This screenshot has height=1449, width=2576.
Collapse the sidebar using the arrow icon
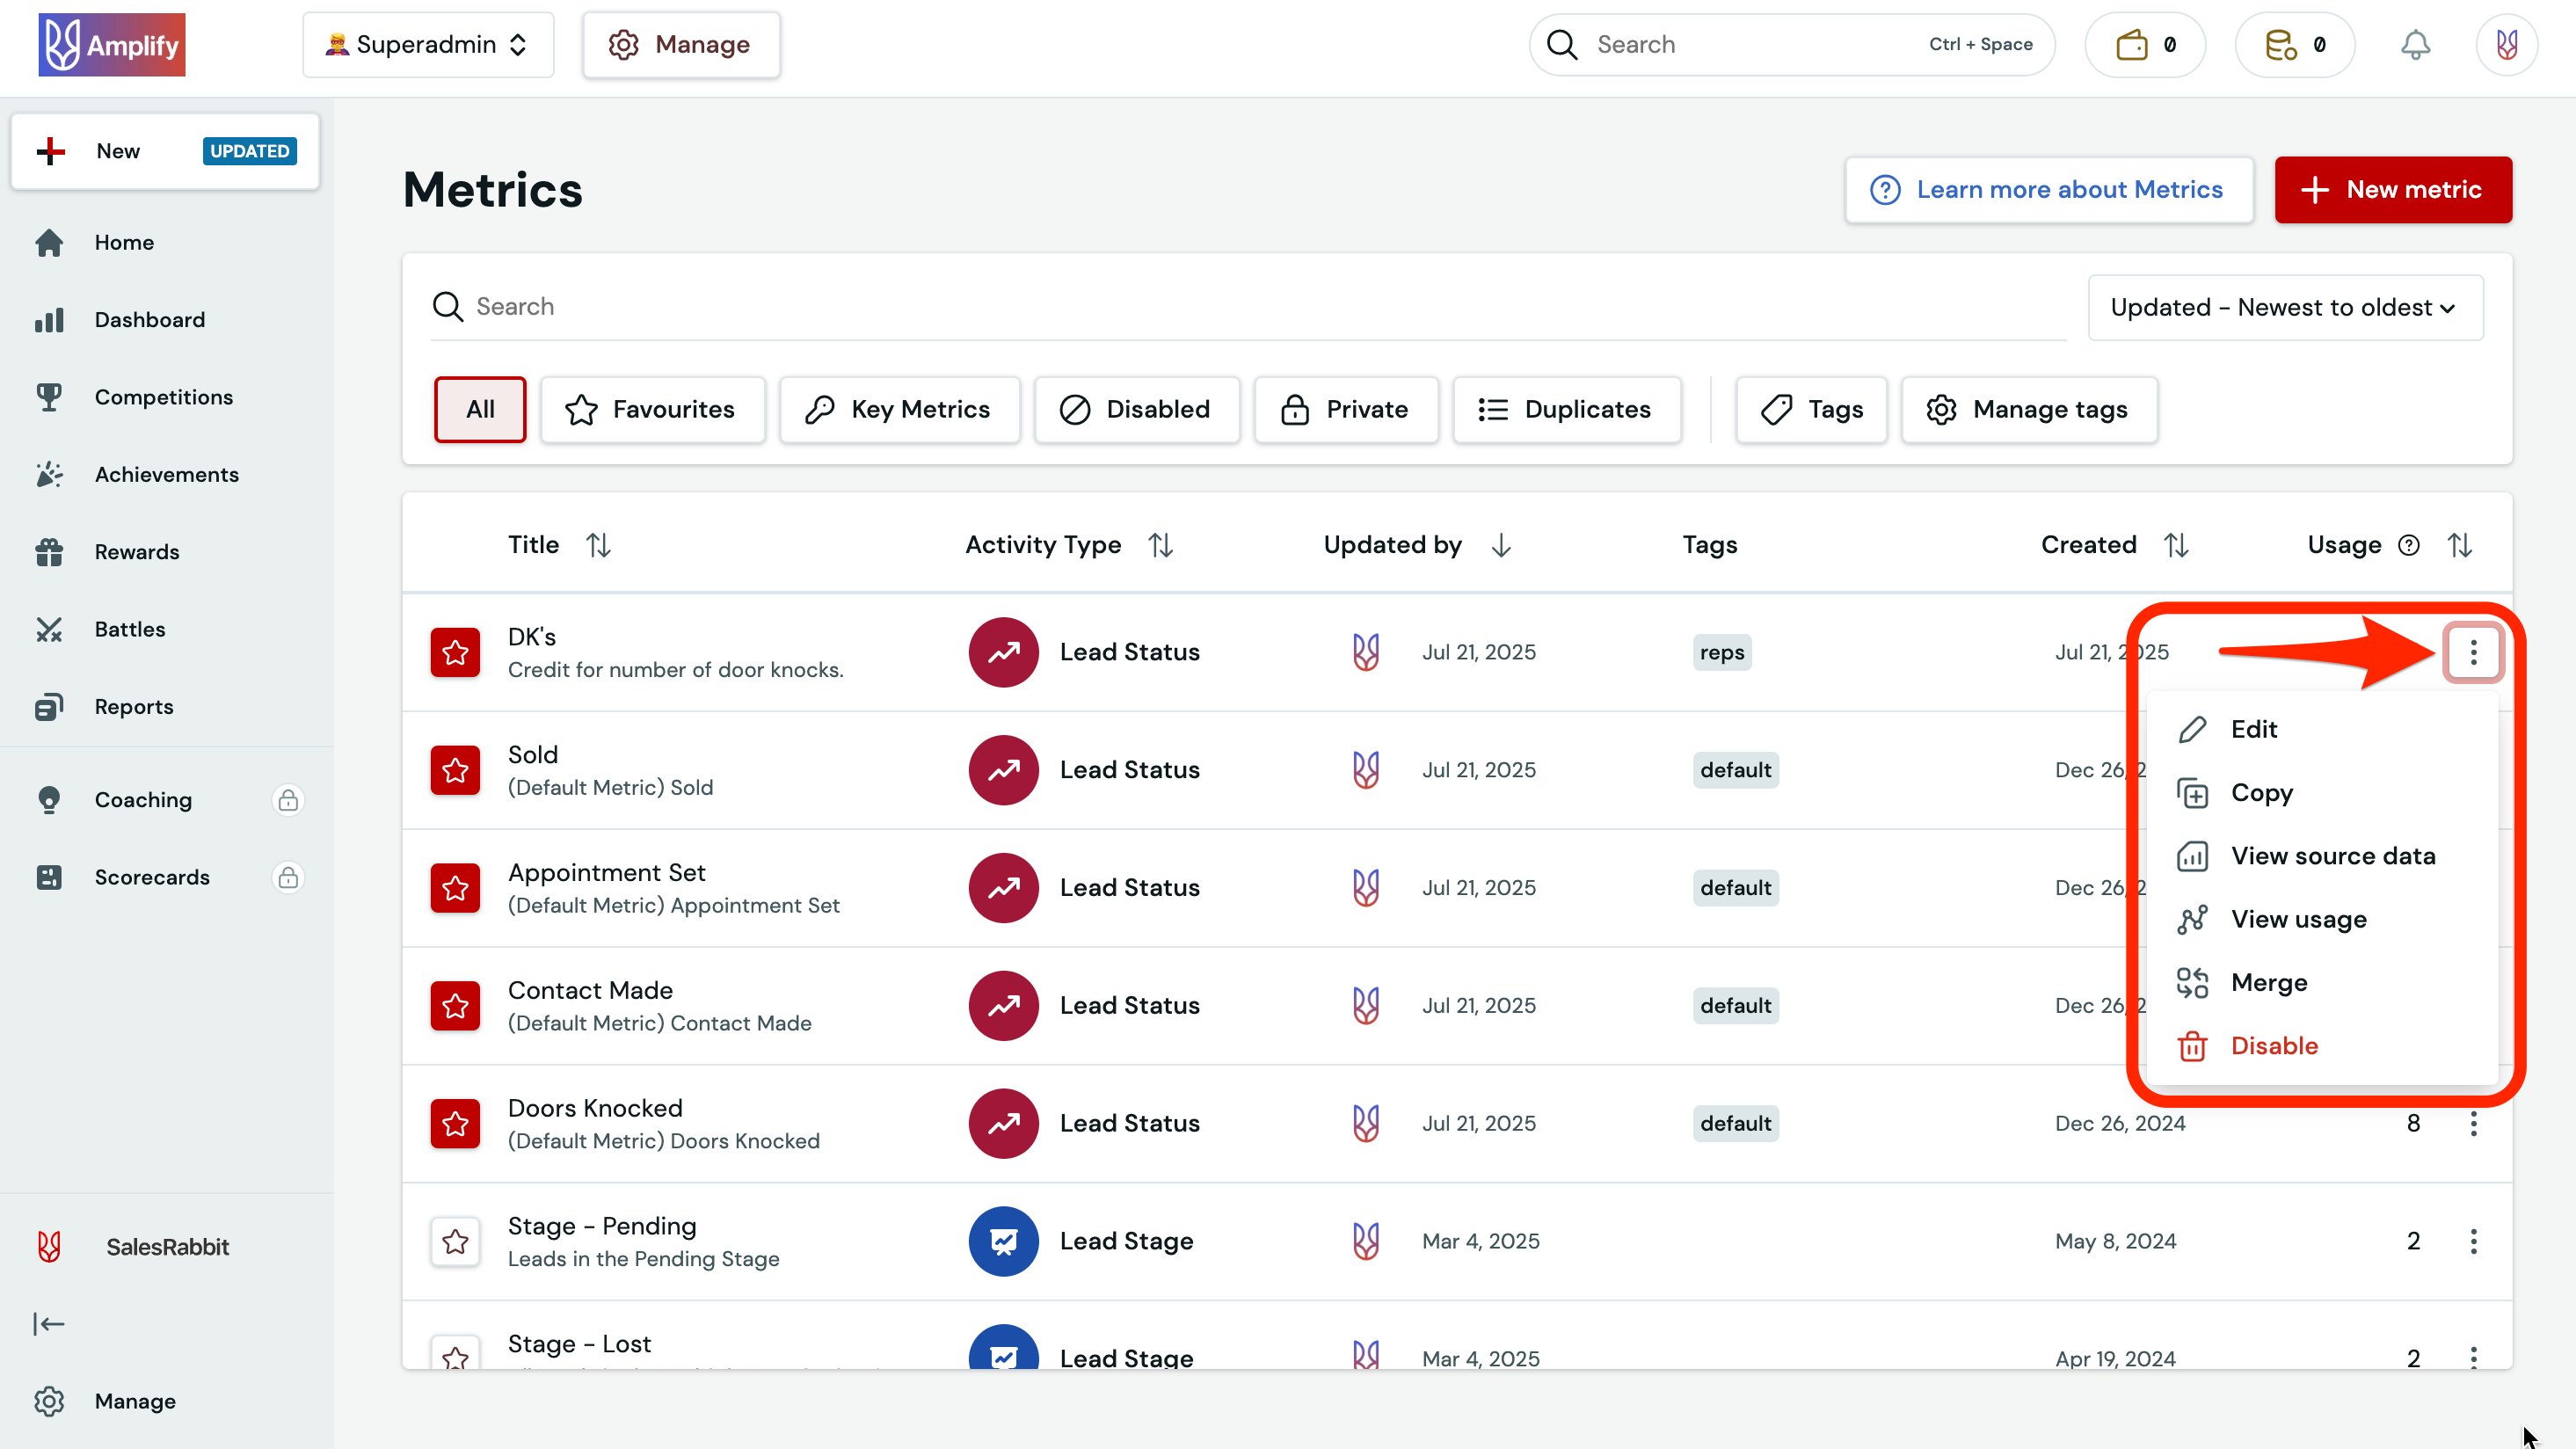(49, 1323)
